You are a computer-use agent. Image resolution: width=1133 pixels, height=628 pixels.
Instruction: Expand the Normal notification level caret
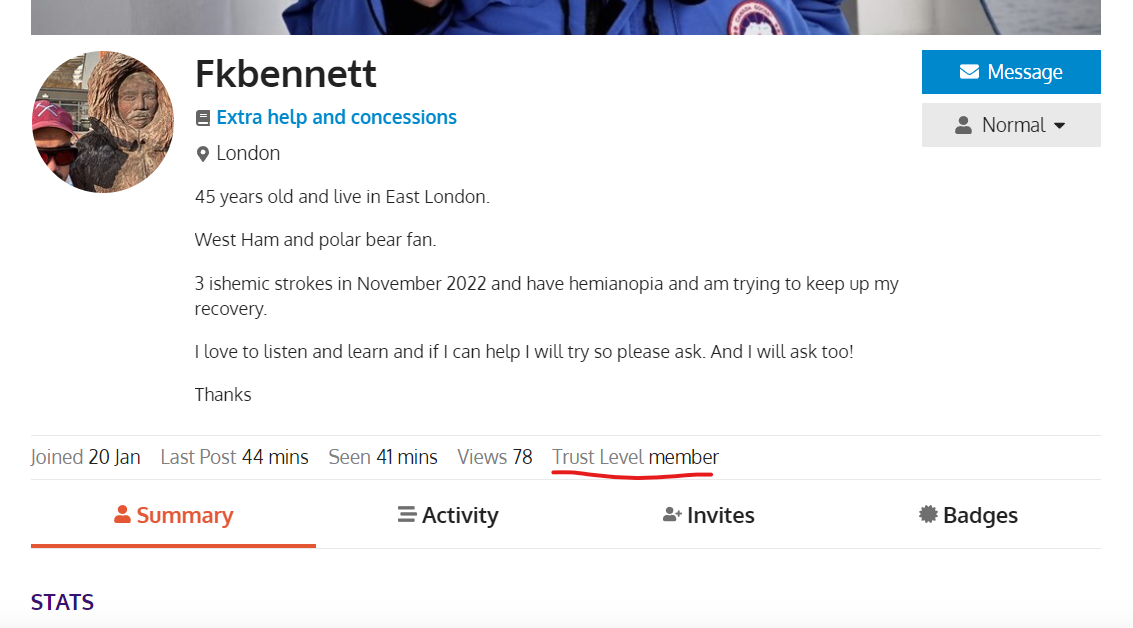click(1060, 126)
